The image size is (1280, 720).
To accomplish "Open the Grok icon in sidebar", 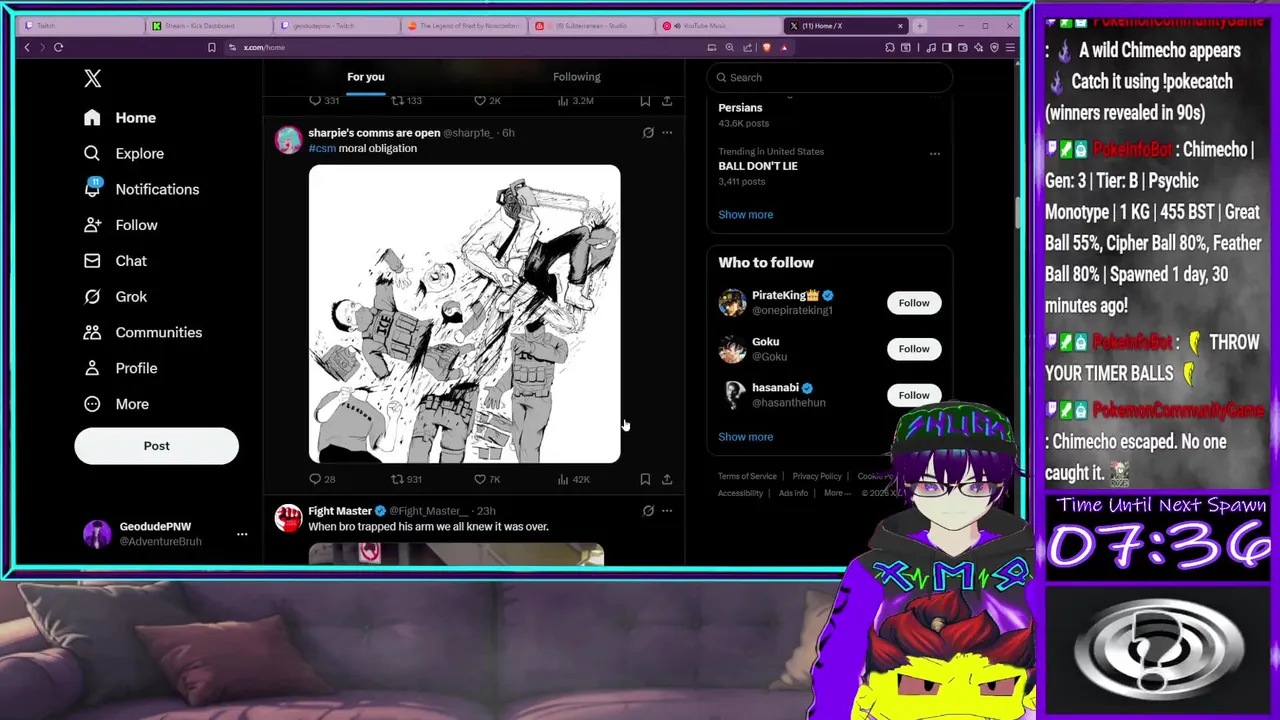I will [92, 296].
